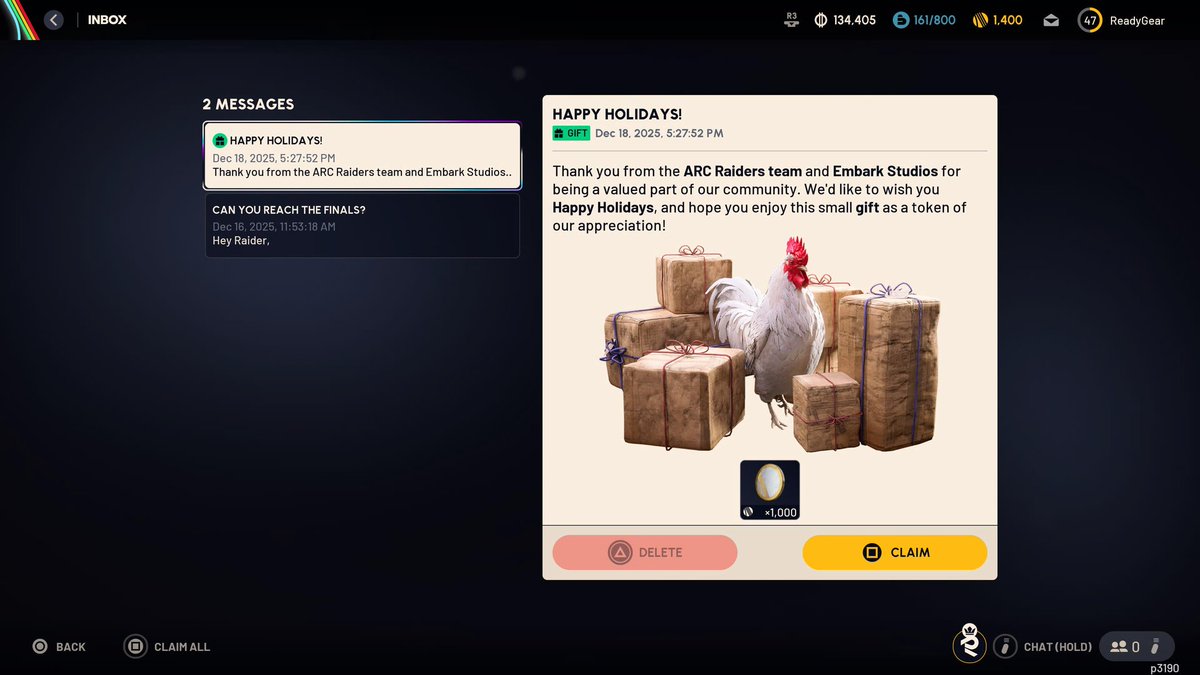This screenshot has width=1200, height=675.
Task: Open the Can You Reach The Finals message
Action: tap(362, 225)
